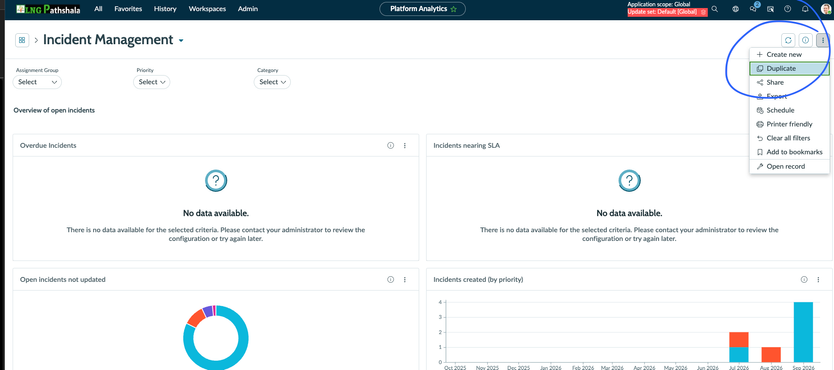The image size is (834, 370).
Task: Click the dashboard three-dot menu button
Action: 823,40
